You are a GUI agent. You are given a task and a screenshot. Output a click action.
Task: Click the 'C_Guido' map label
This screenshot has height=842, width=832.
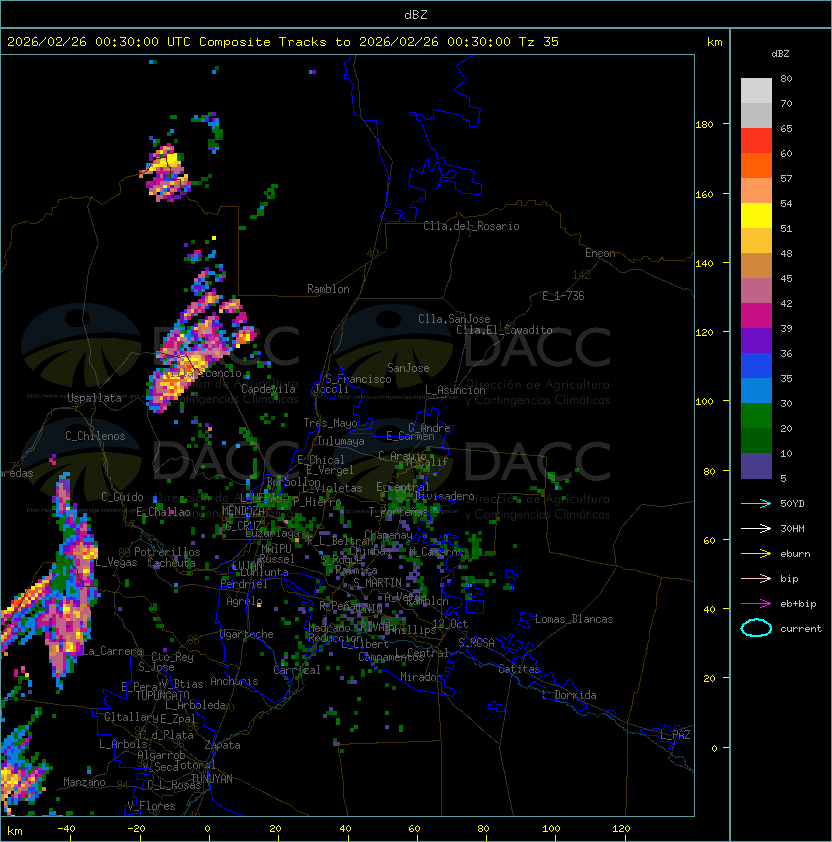(x=122, y=497)
